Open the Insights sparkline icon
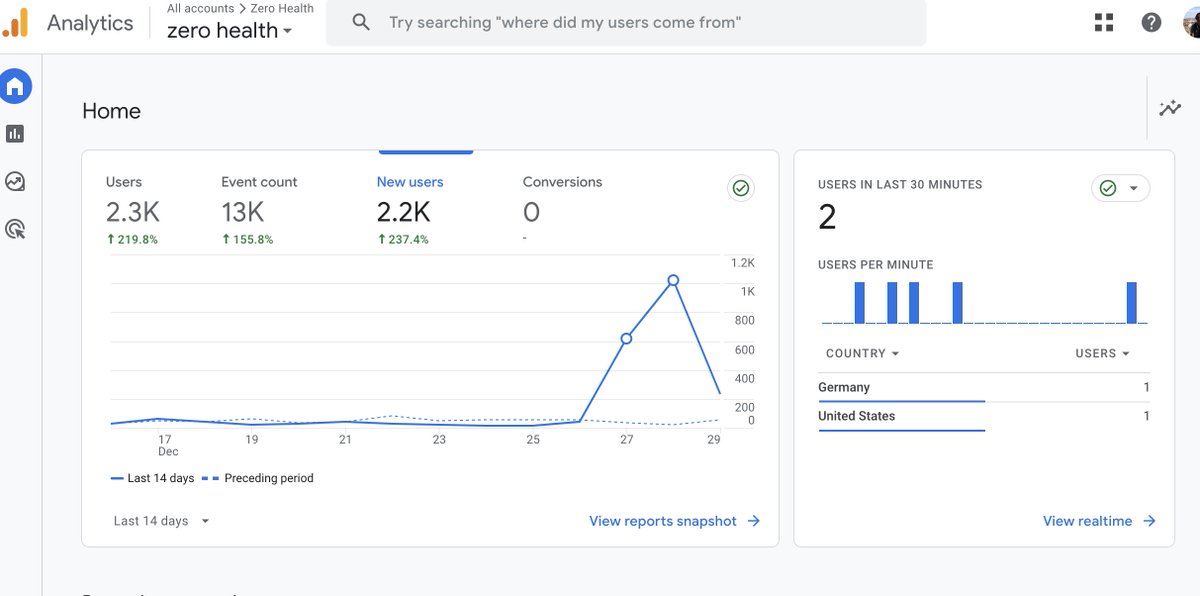The width and height of the screenshot is (1200, 596). 1170,108
